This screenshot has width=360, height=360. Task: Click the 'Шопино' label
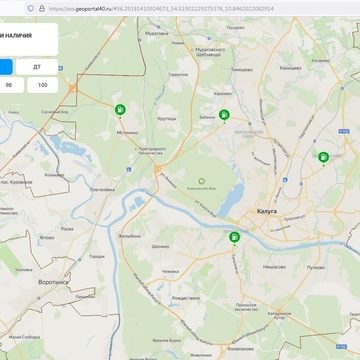click(x=160, y=247)
